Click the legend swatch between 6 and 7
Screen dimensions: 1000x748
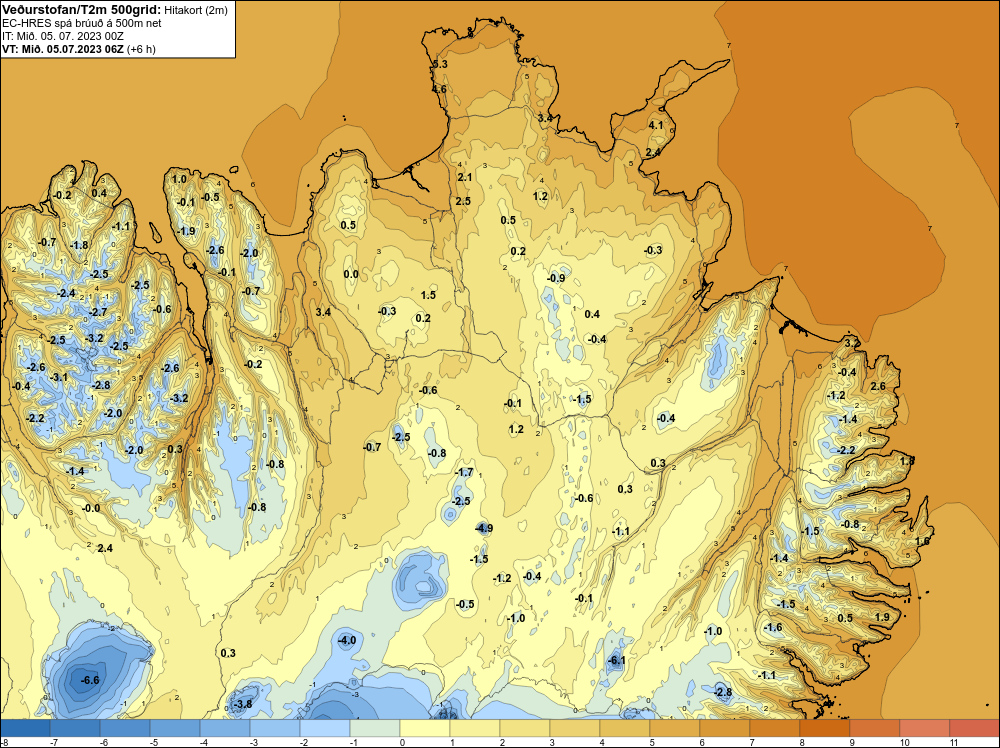[x=724, y=728]
